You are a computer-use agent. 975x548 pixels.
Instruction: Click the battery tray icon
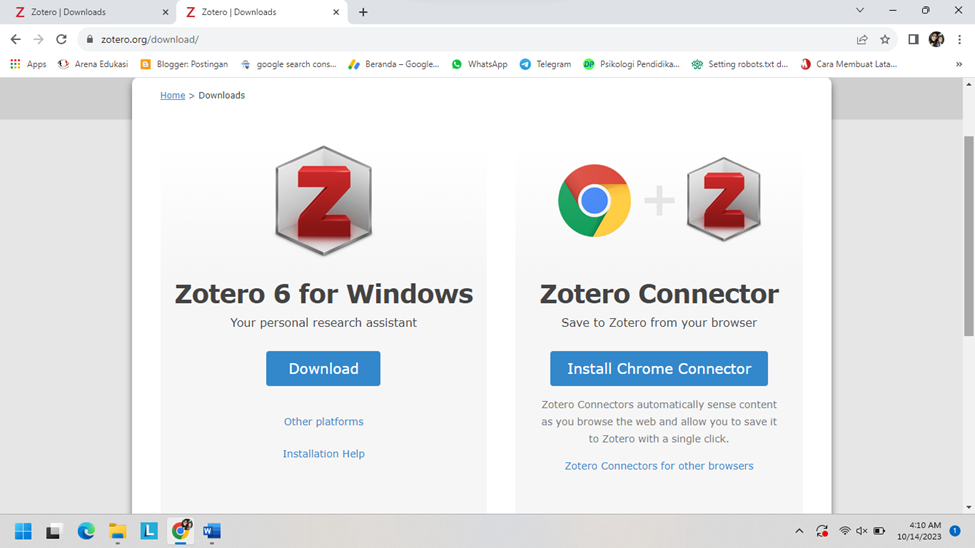point(879,531)
